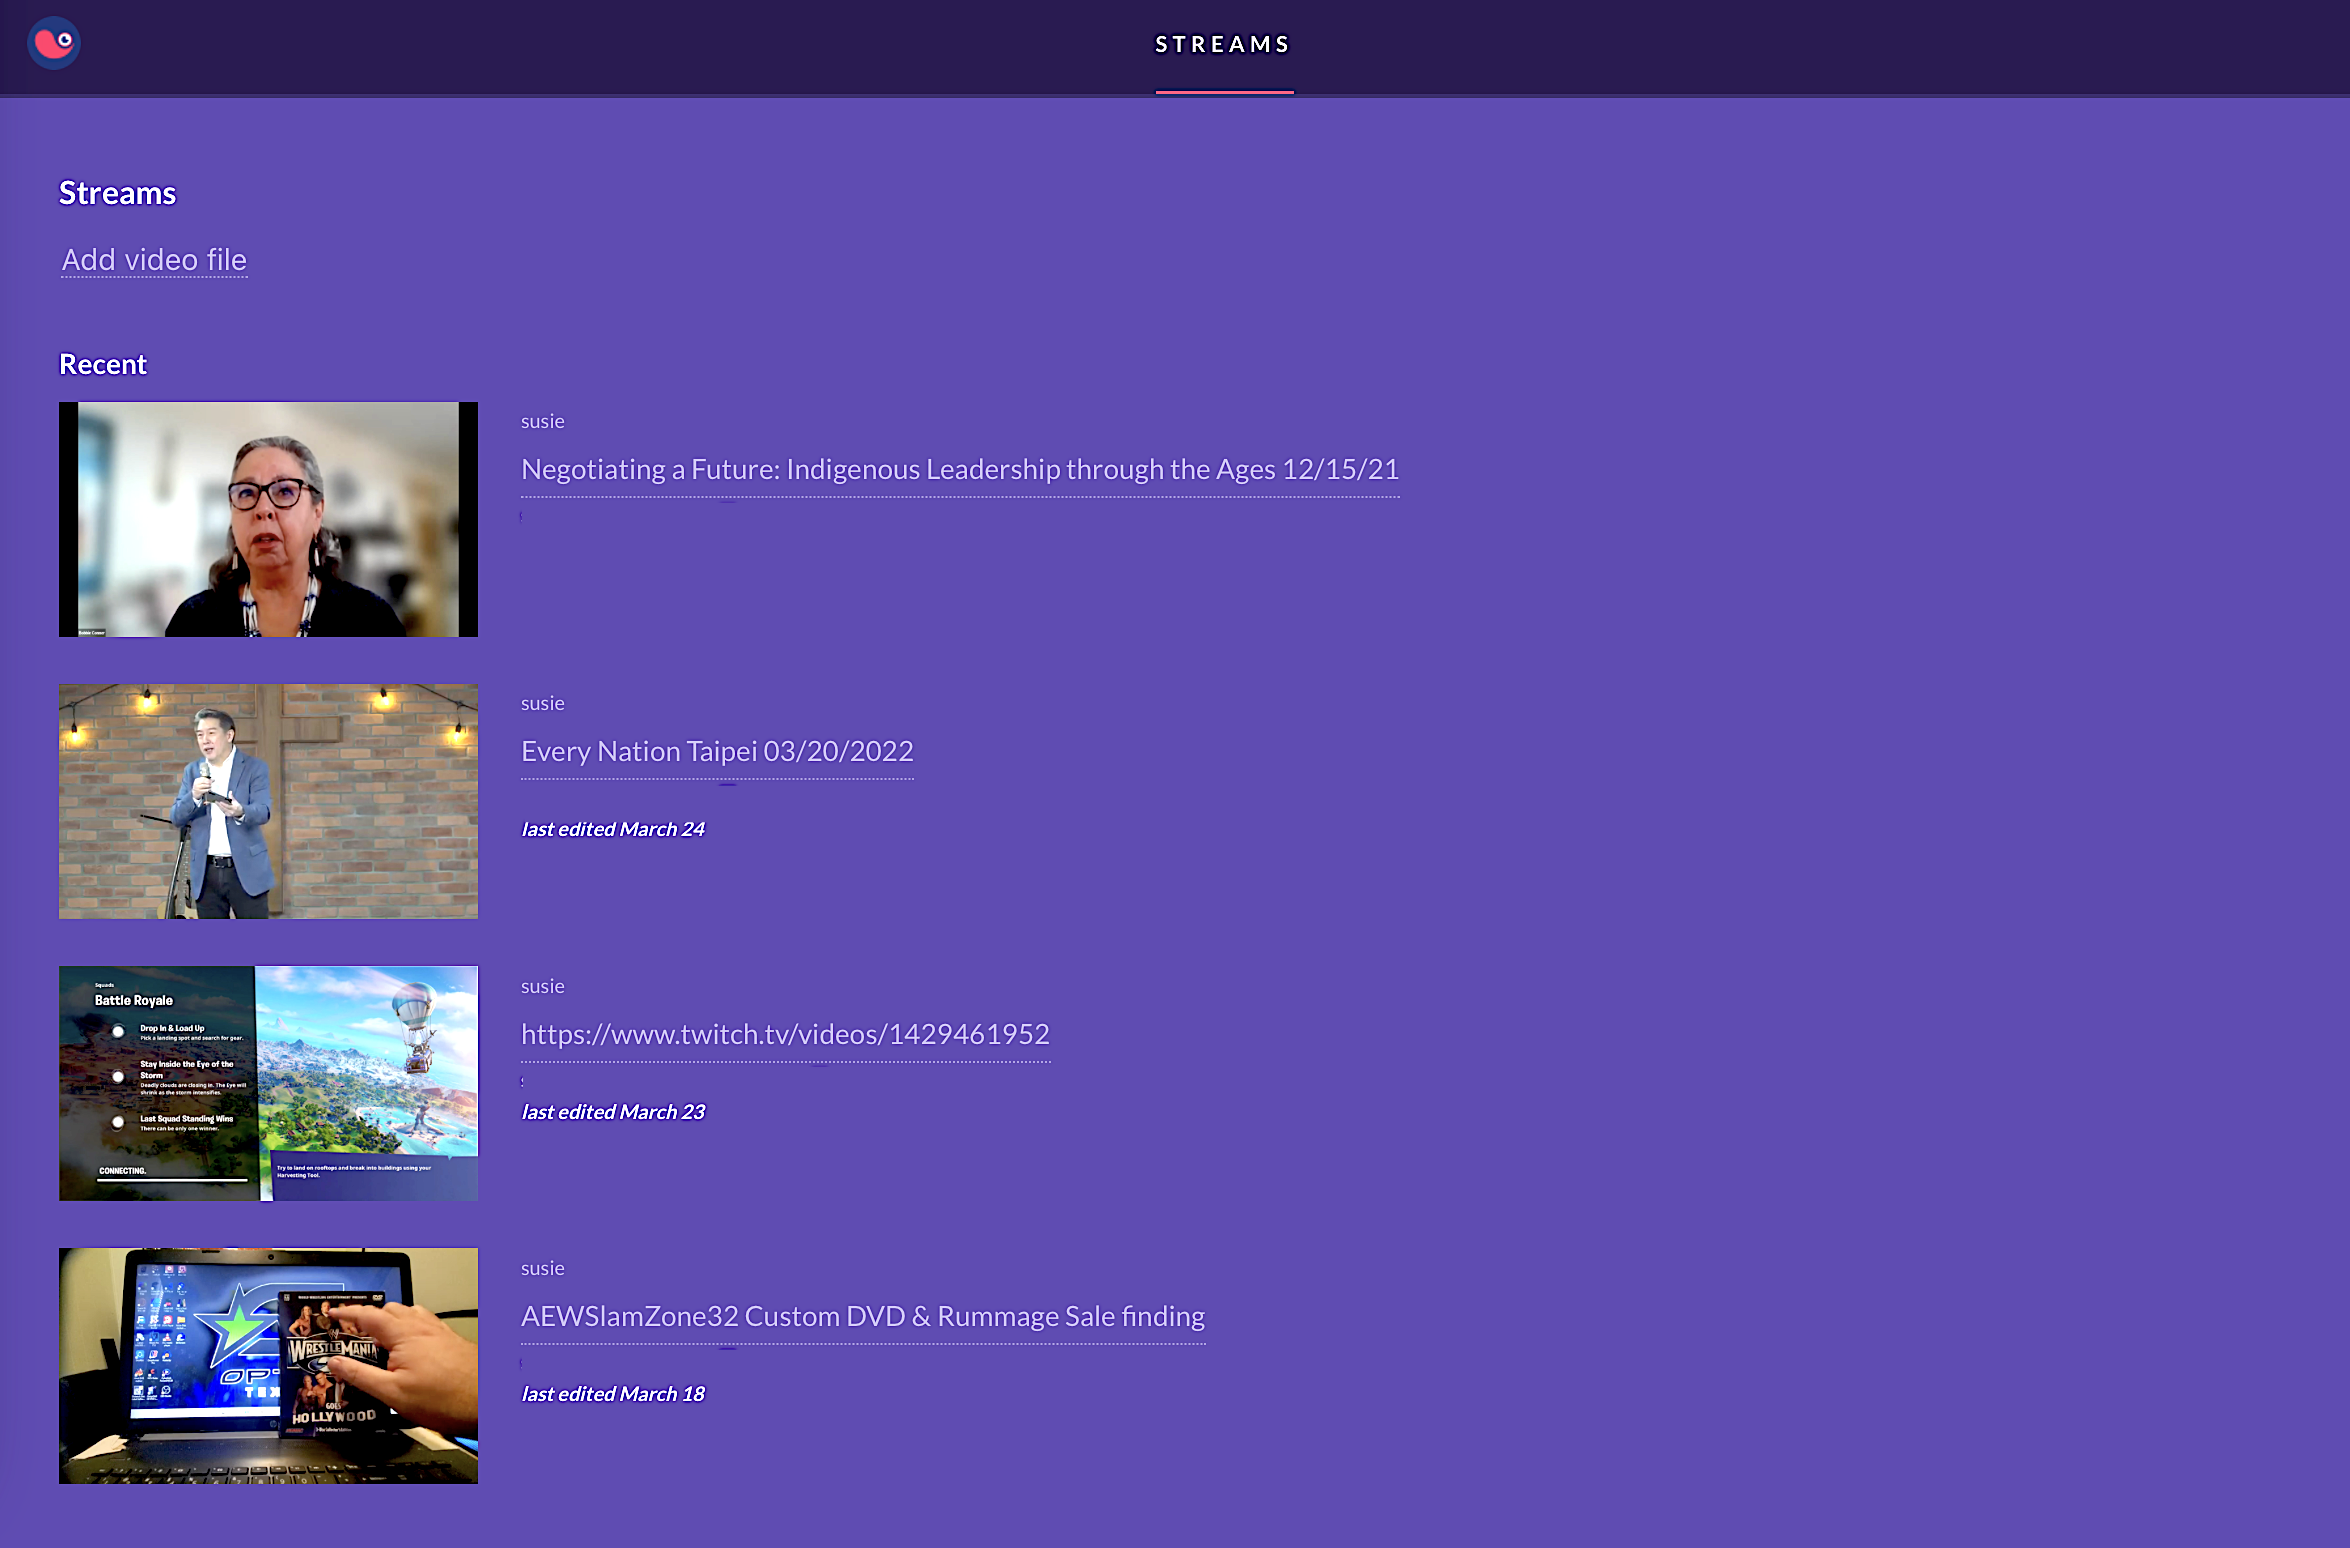Image resolution: width=2350 pixels, height=1548 pixels.
Task: Click the WrestleMania DVD laptop thumbnail
Action: pyautogui.click(x=268, y=1366)
